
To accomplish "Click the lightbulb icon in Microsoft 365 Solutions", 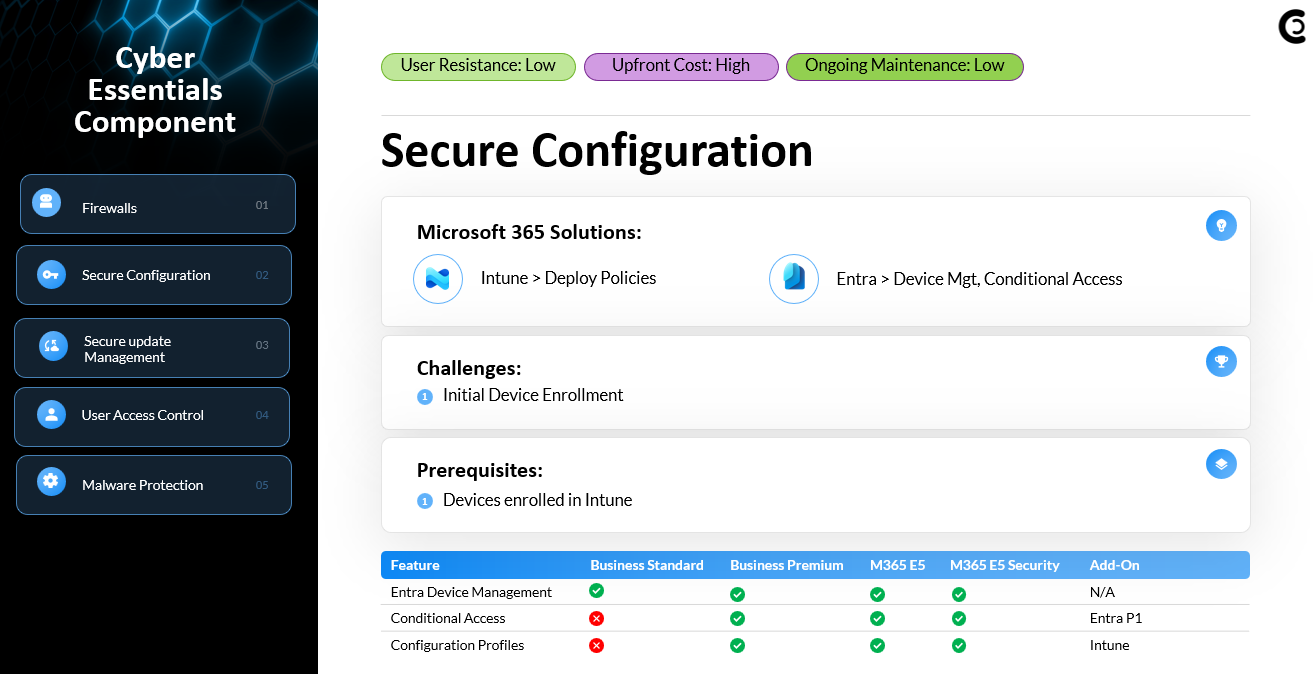I will coord(1221,226).
